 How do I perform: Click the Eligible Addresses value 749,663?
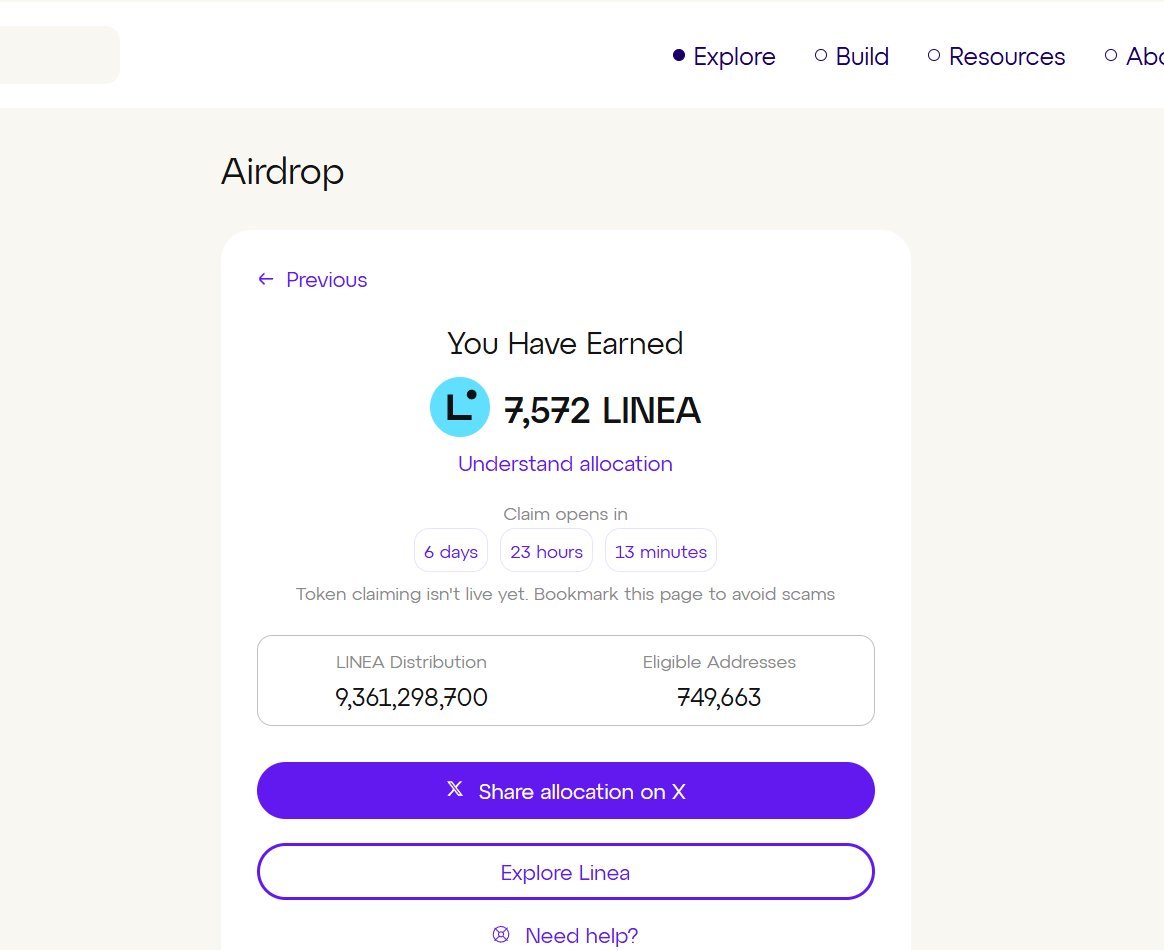tap(719, 697)
